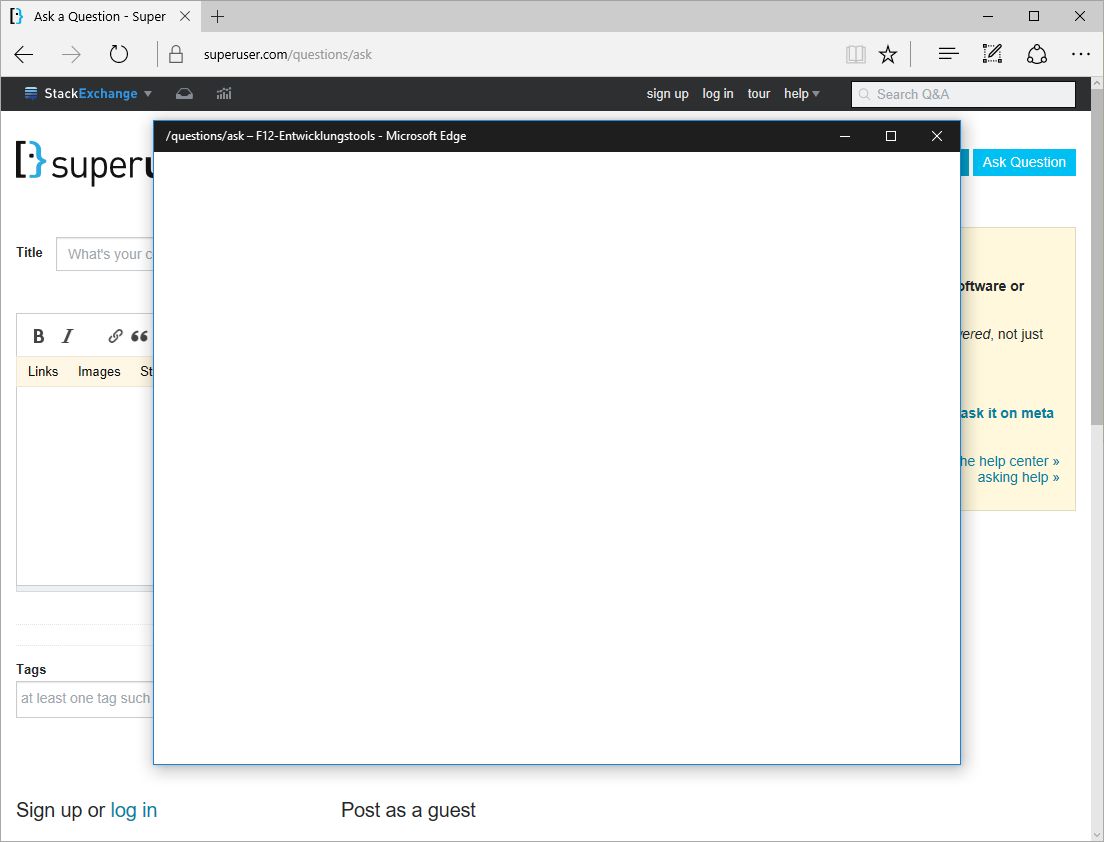Focus the Tags input field
The image size is (1104, 842).
pos(84,698)
